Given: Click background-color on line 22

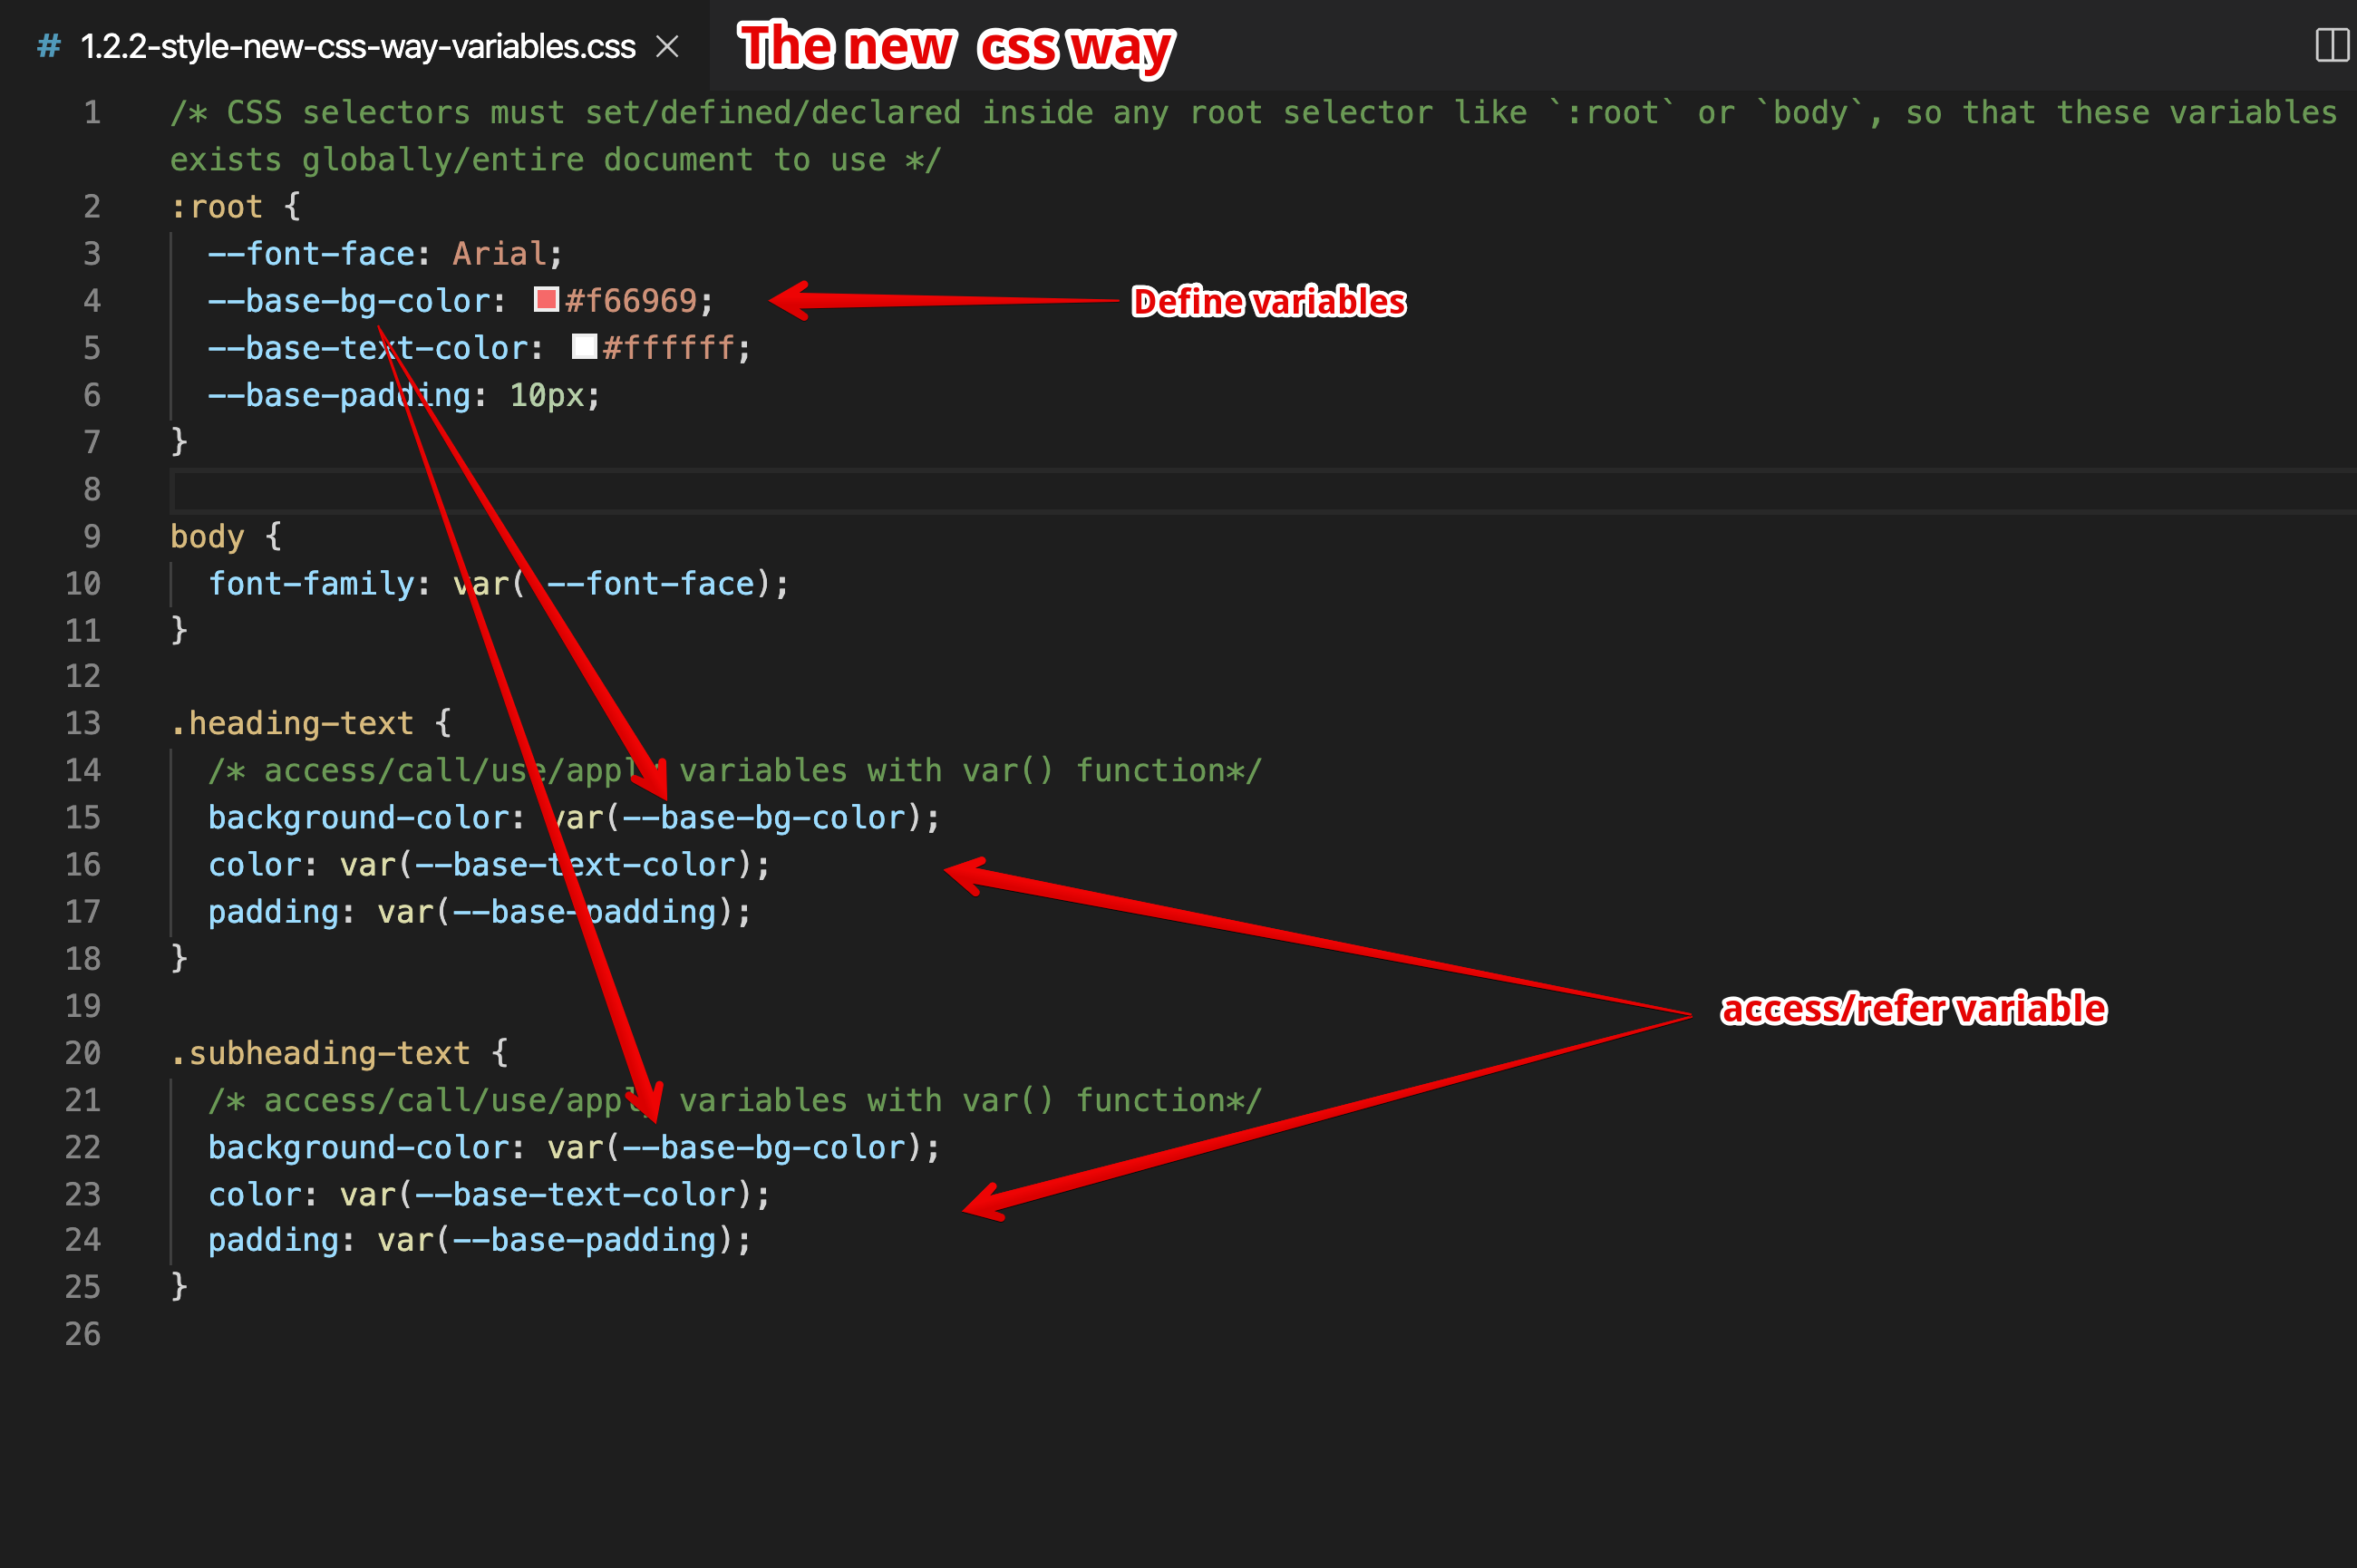Looking at the screenshot, I should [x=360, y=1147].
